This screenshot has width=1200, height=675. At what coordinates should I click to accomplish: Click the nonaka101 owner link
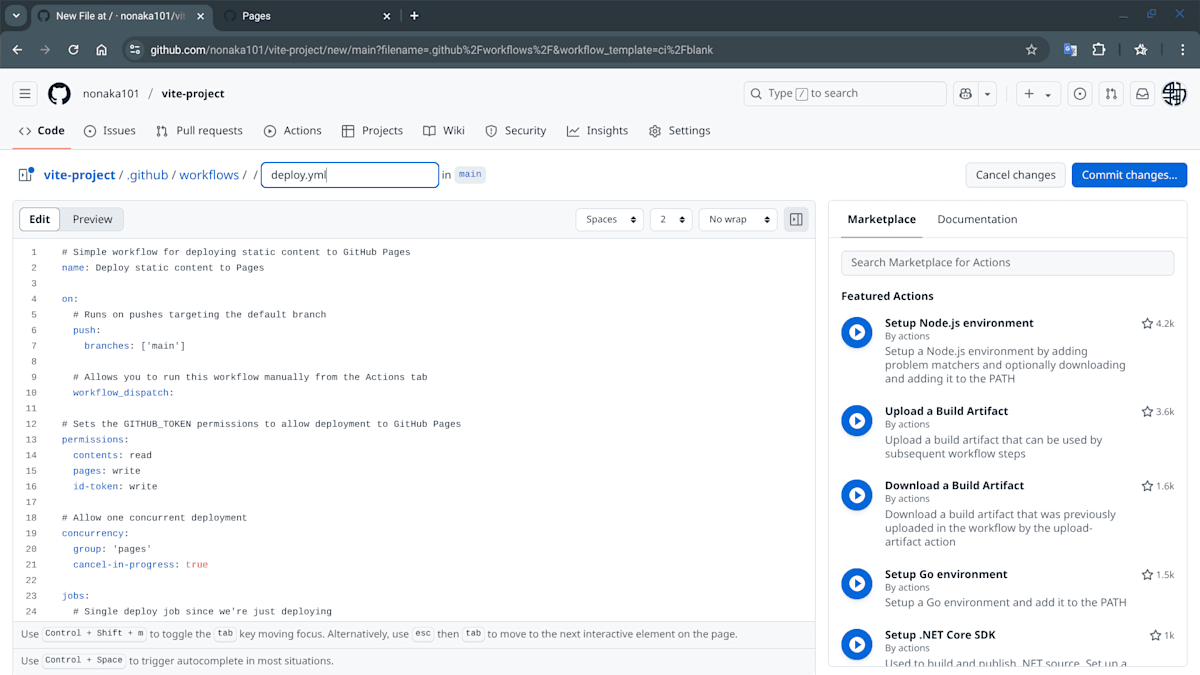coord(111,93)
